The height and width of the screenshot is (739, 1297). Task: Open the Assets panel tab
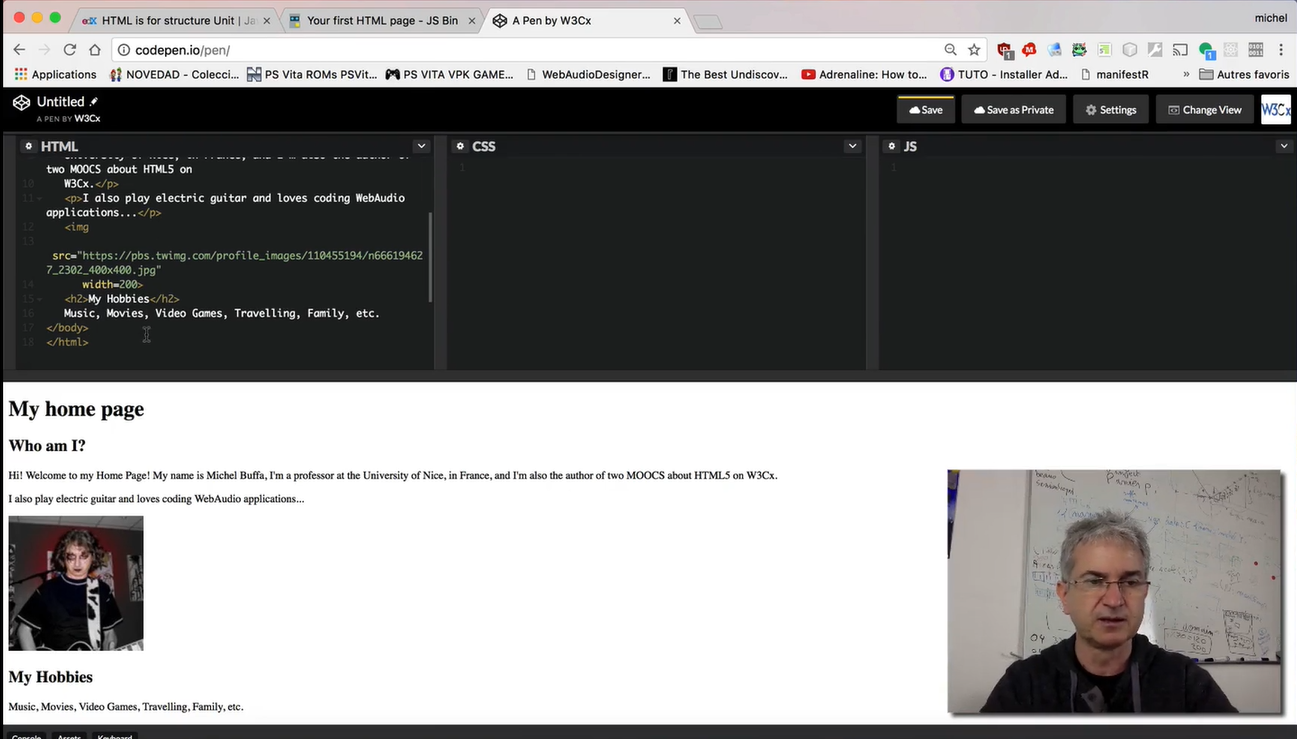[69, 736]
